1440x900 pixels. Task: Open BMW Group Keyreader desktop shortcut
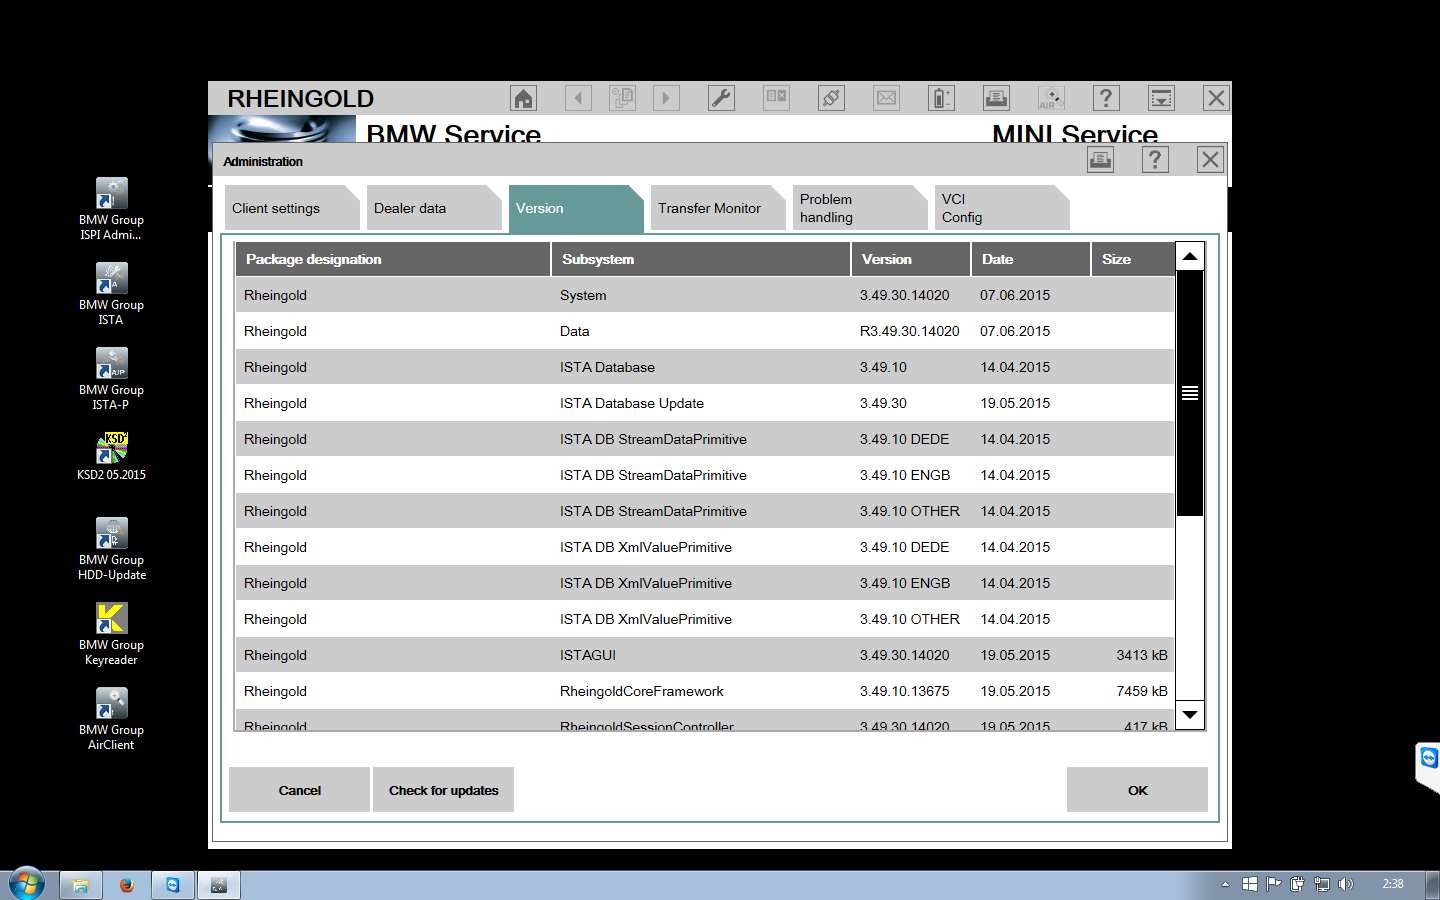111,633
